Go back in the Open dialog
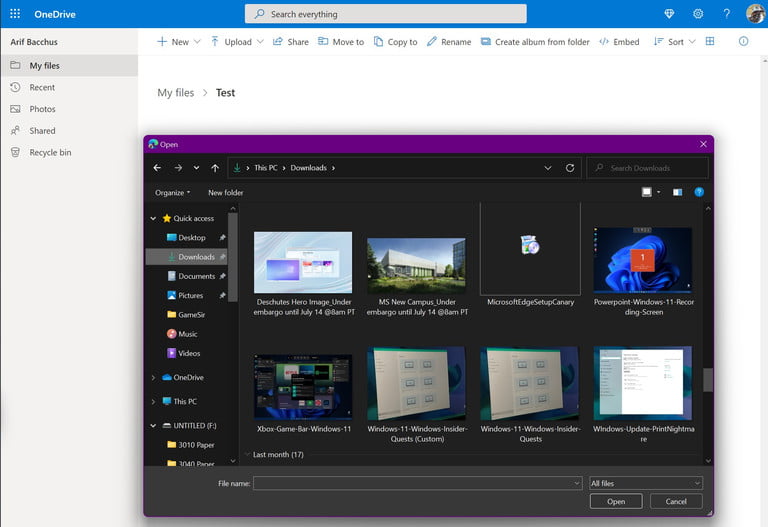 [157, 168]
